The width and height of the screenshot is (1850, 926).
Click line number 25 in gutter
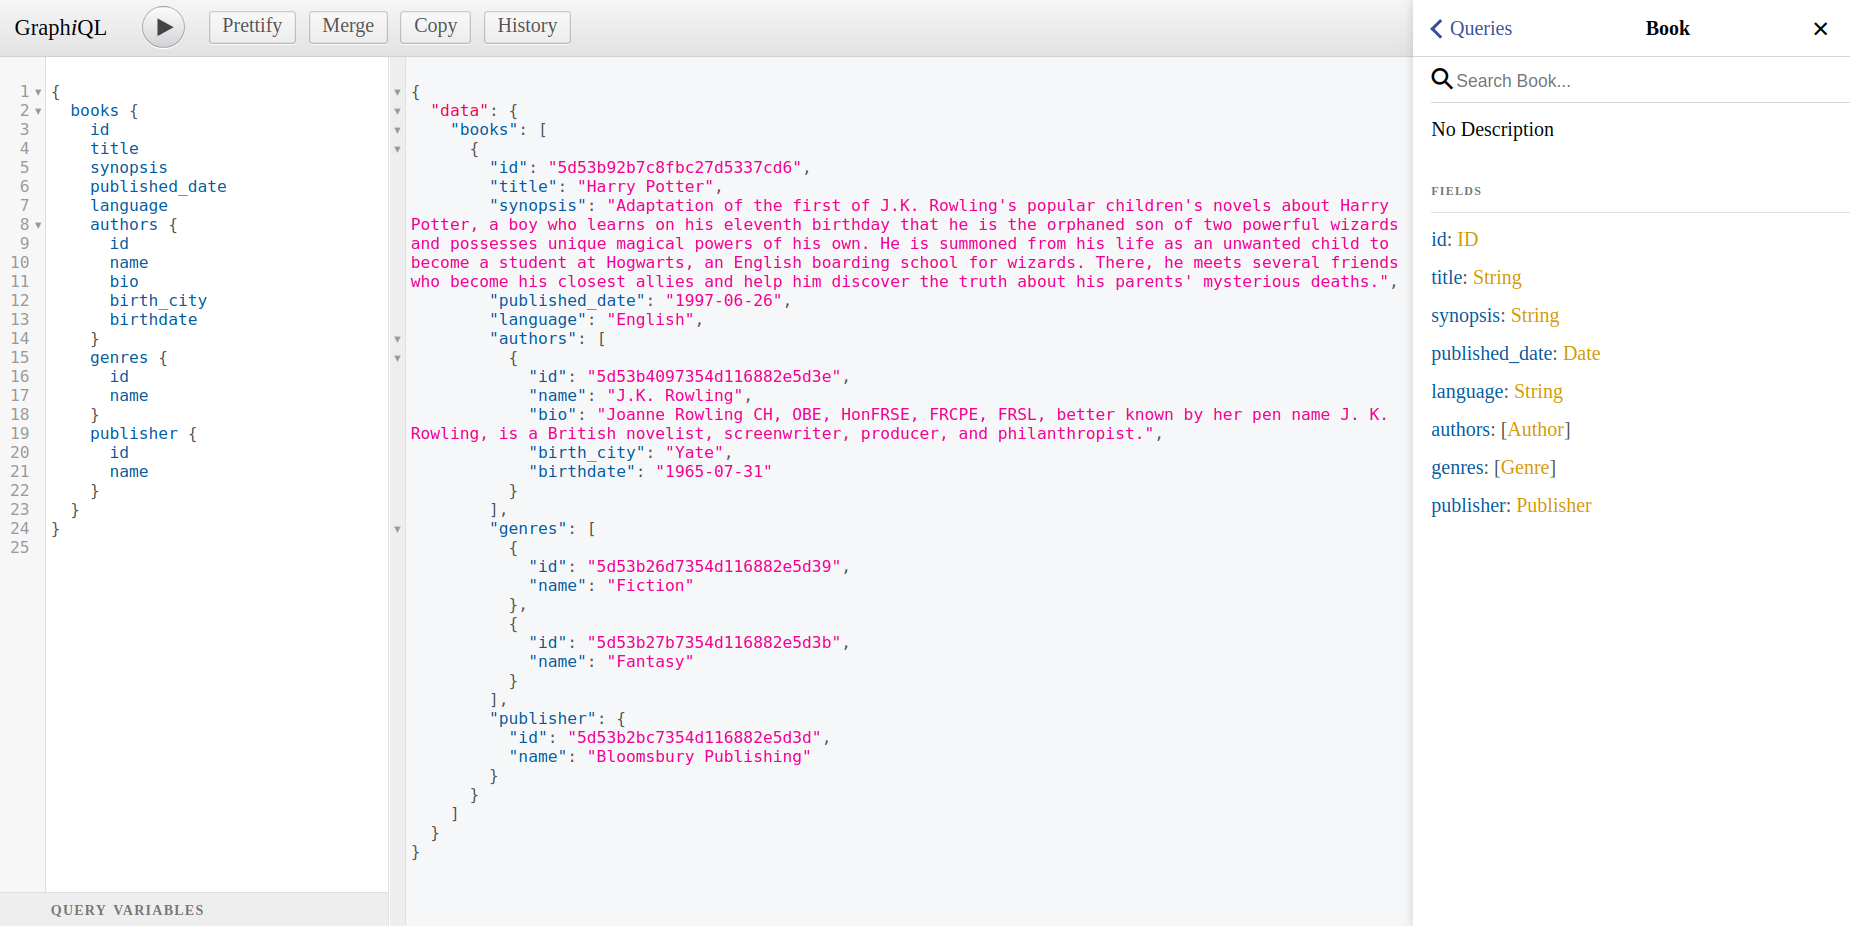20,548
